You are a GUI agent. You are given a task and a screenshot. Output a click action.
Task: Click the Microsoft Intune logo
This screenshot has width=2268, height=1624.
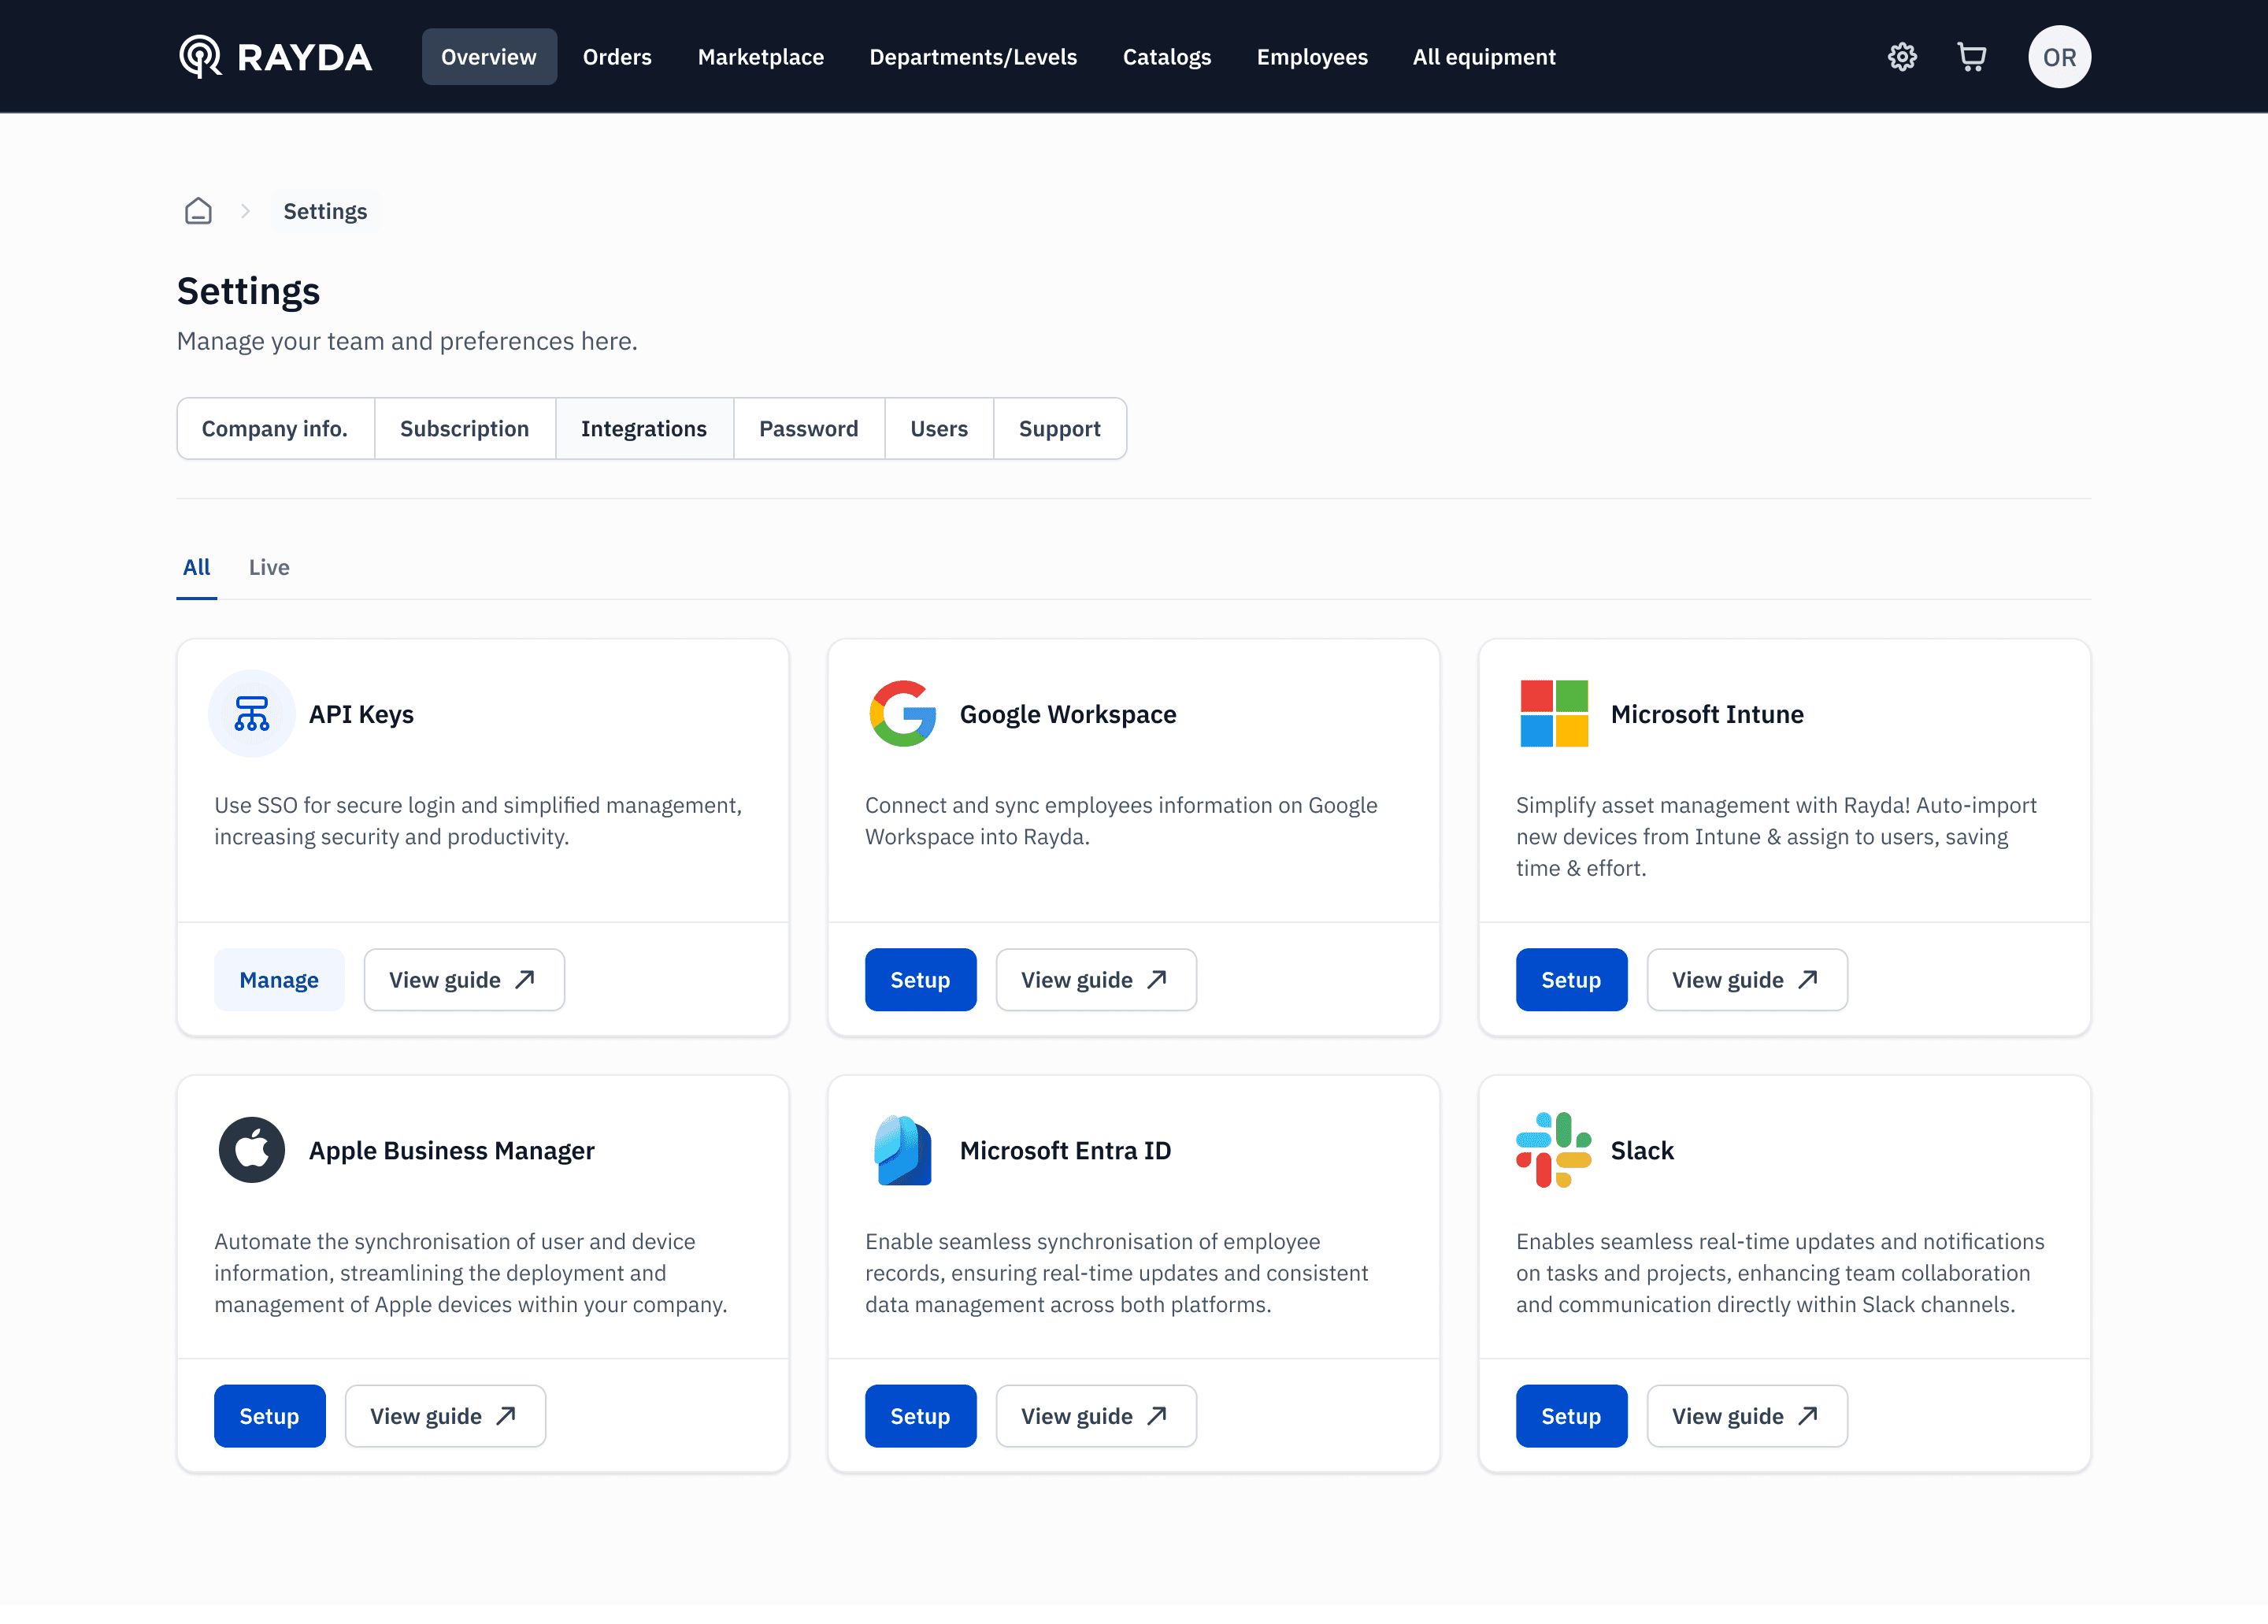click(1553, 714)
